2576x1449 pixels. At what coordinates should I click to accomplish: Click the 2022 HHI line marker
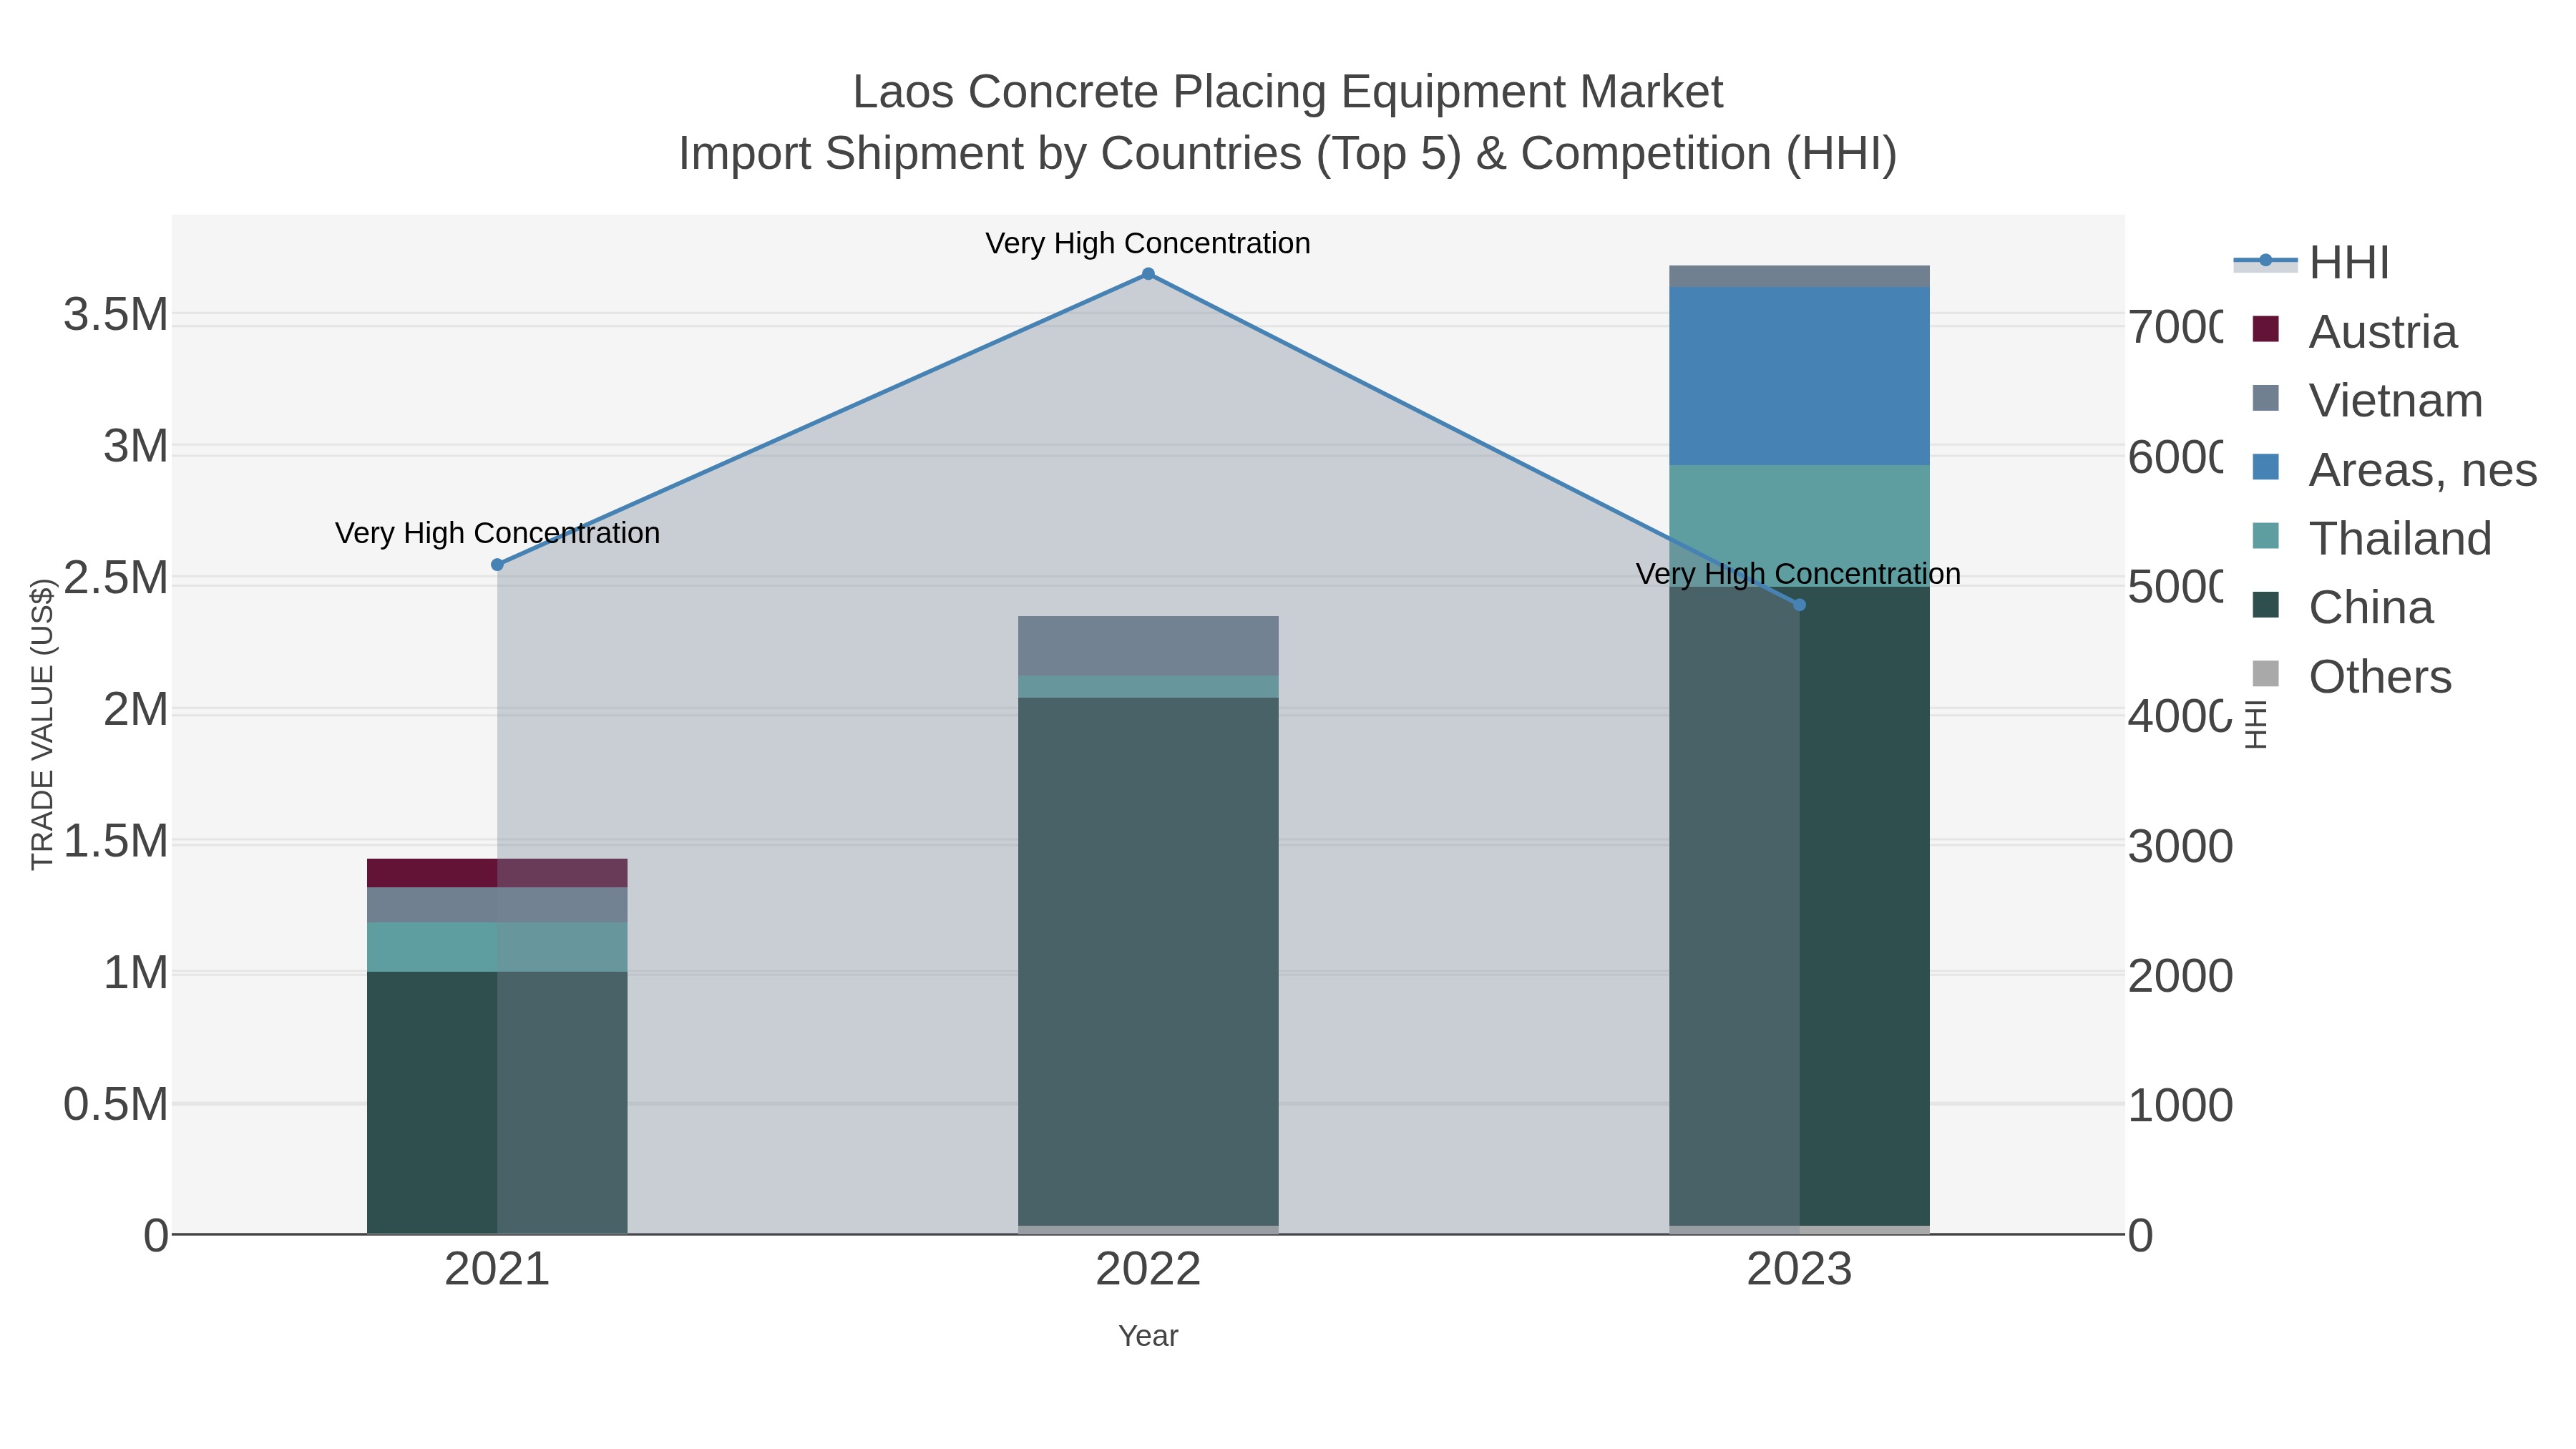click(x=1148, y=274)
